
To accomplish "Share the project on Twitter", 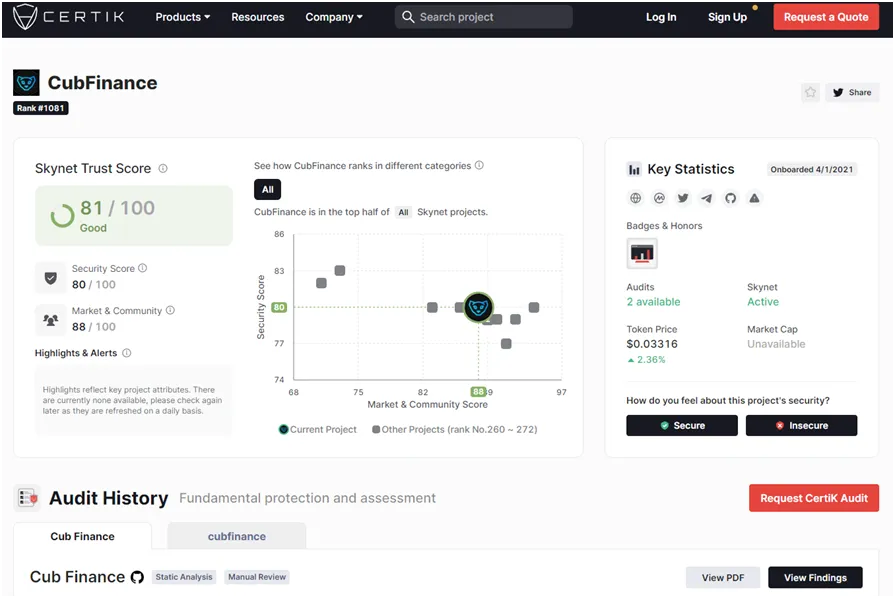I will coord(852,92).
